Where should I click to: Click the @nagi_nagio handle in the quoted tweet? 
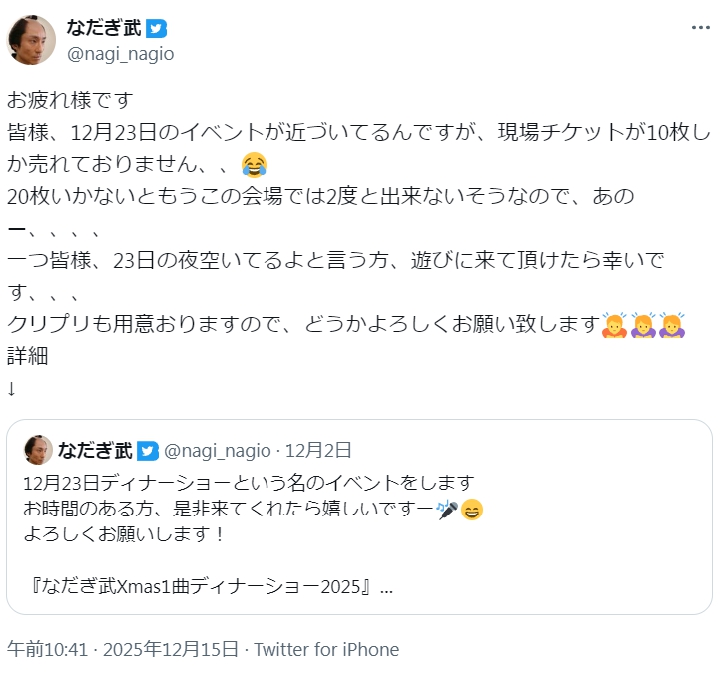[x=216, y=450]
